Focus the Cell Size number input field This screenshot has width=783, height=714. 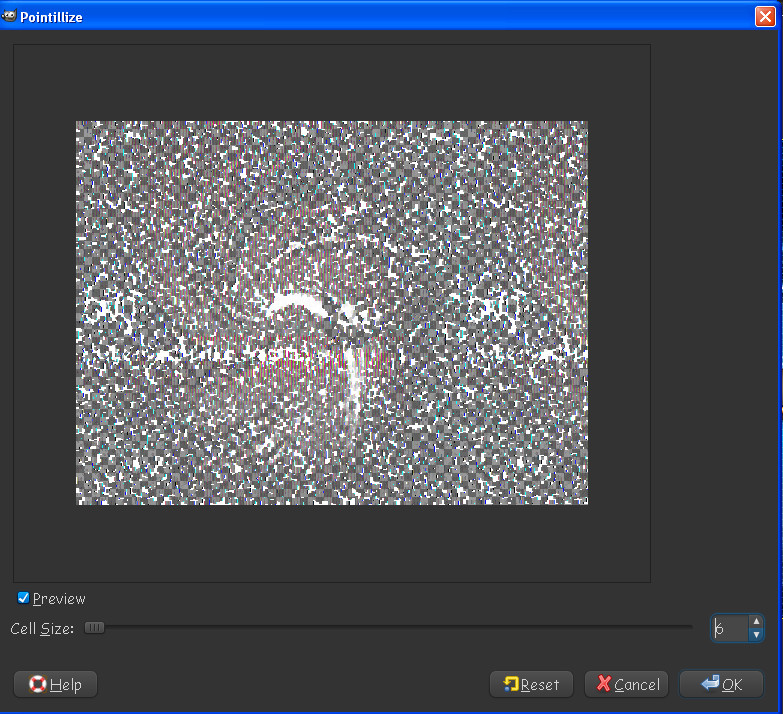point(729,628)
